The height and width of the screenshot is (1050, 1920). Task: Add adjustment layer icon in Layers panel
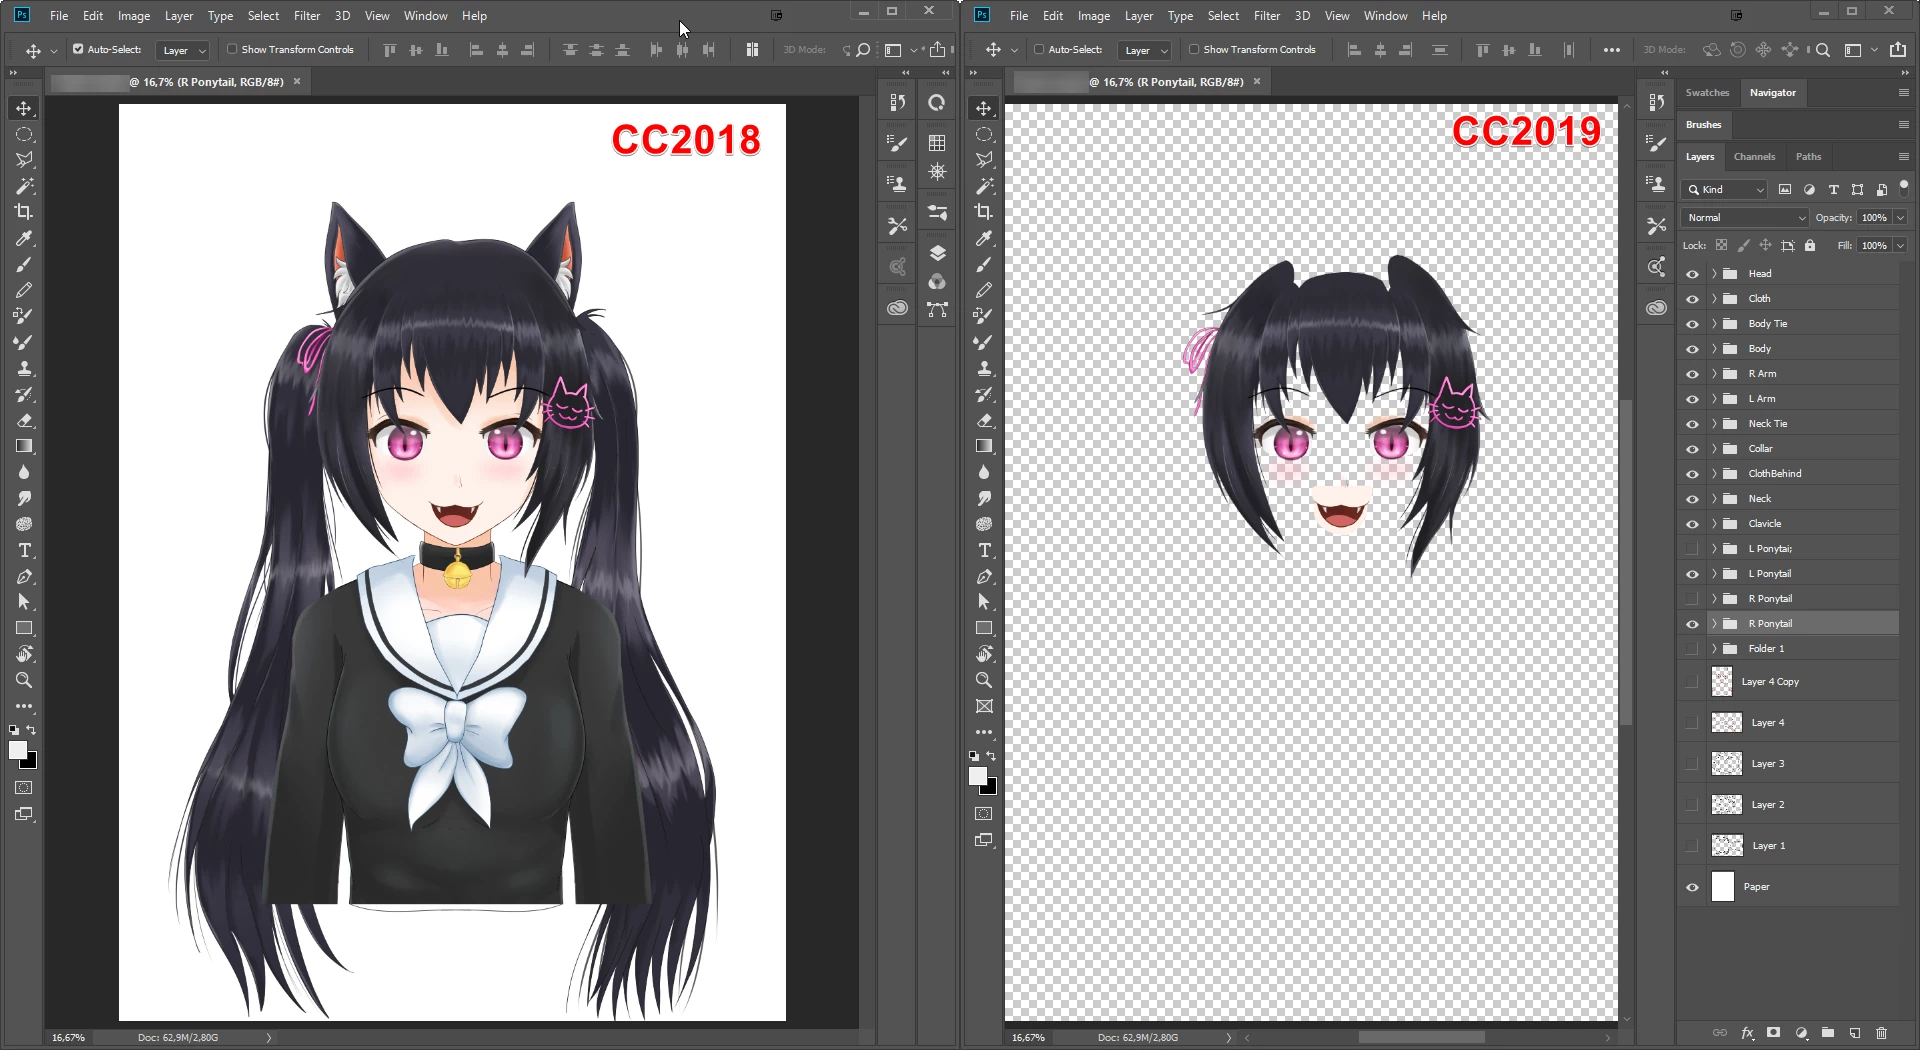click(x=1801, y=1033)
